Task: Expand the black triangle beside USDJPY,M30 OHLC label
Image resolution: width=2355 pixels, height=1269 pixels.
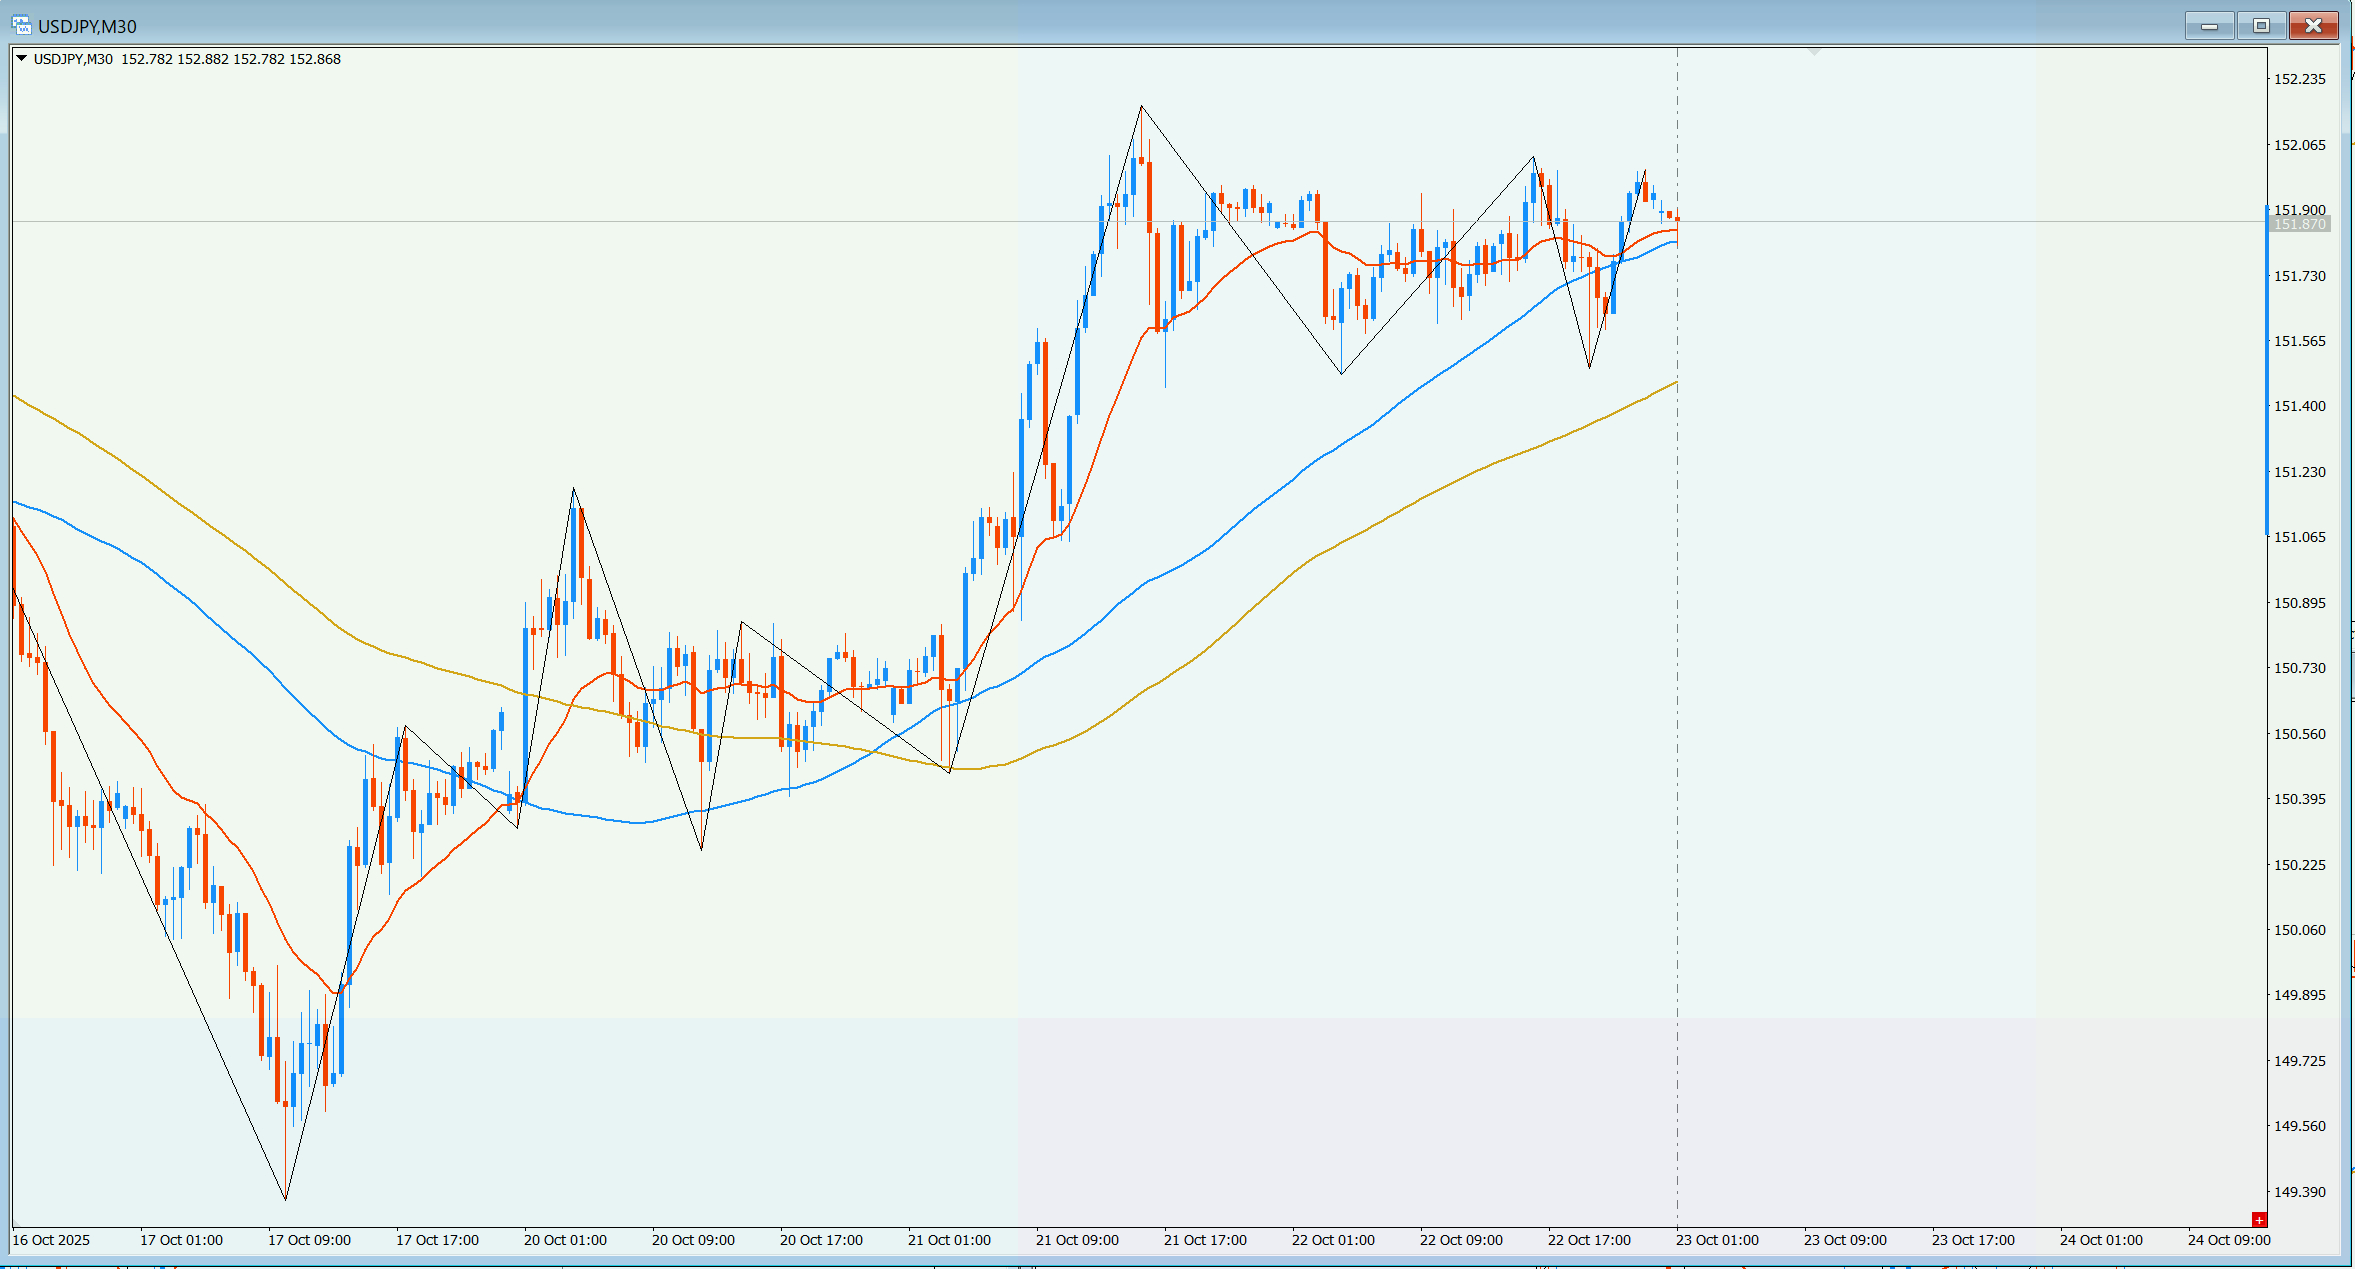Action: coord(21,59)
